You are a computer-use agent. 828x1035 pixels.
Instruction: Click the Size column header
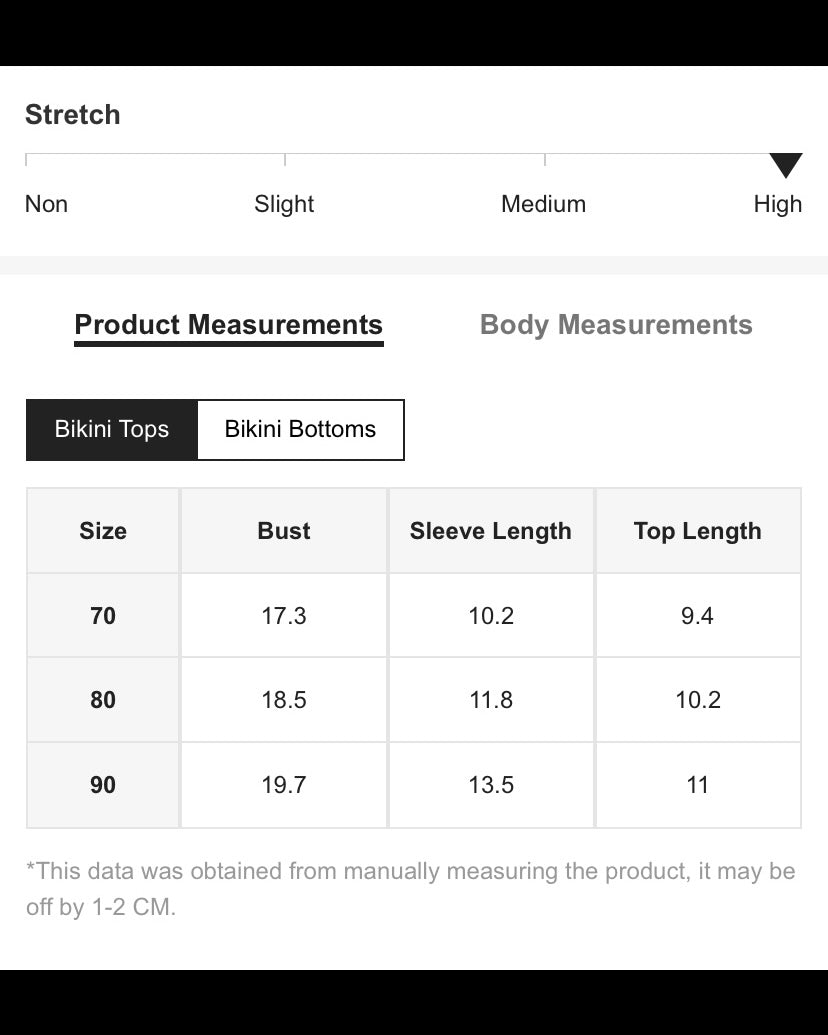pos(103,531)
